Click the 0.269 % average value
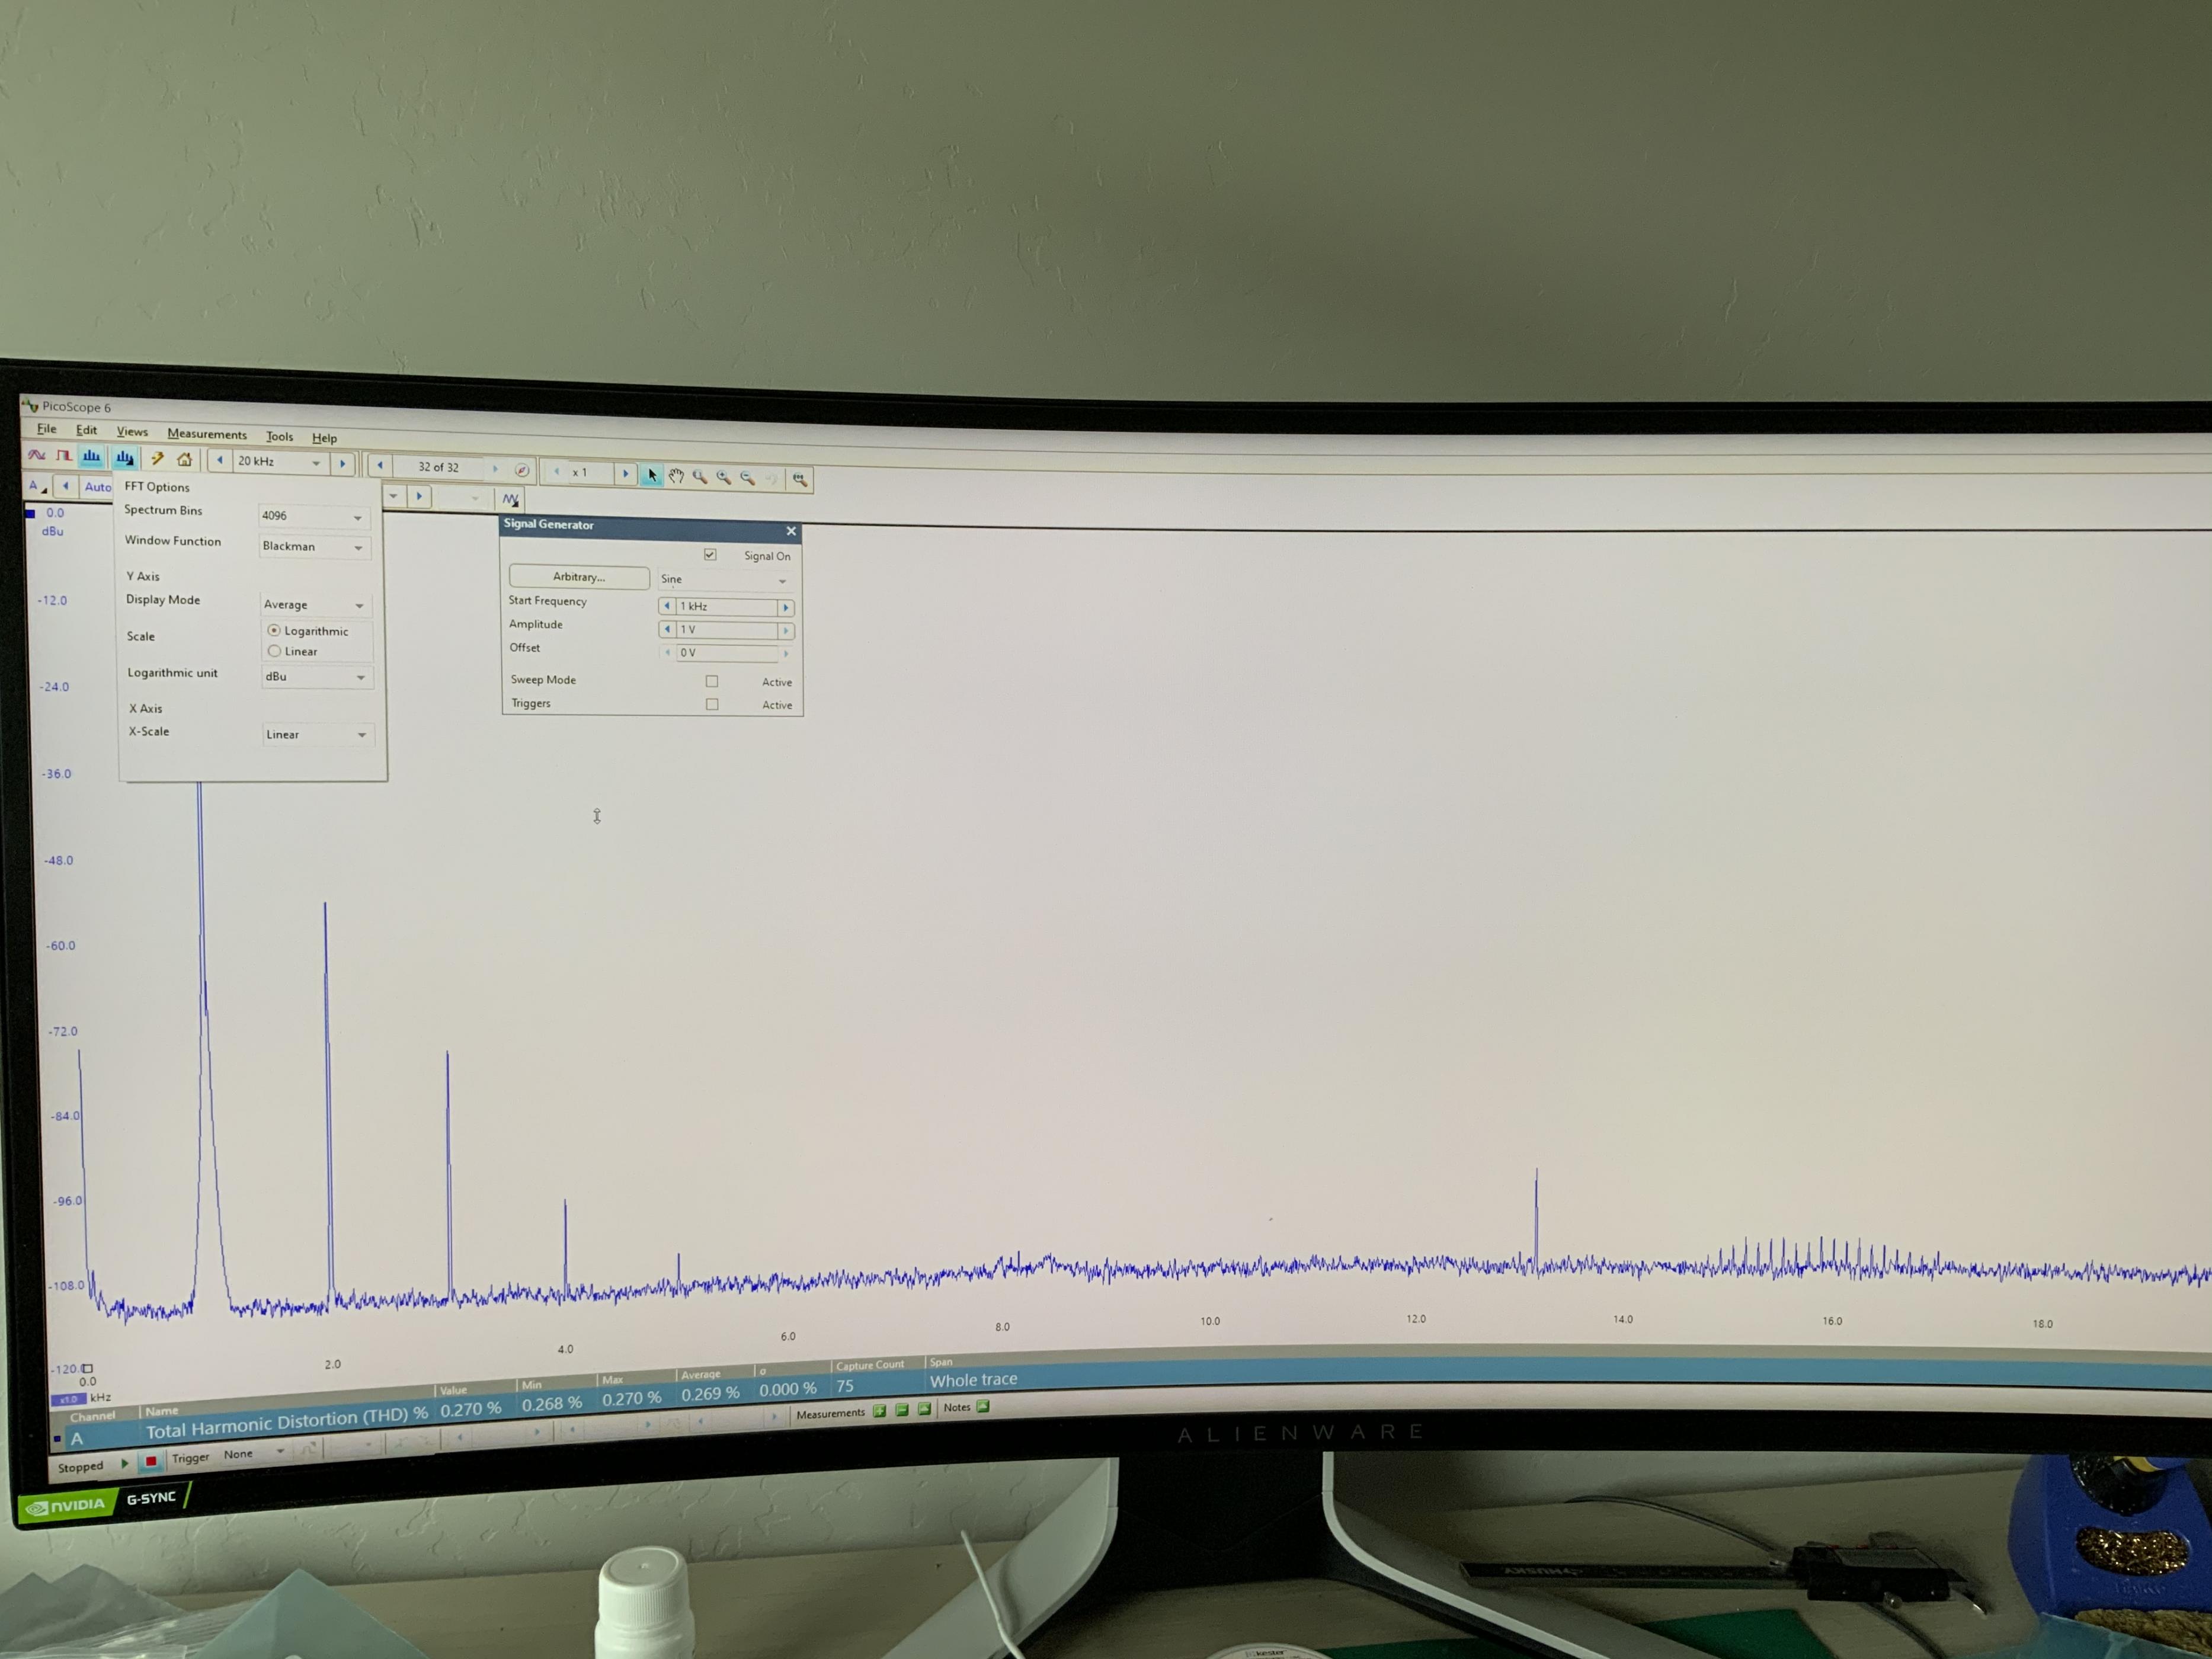The width and height of the screenshot is (2212, 1659). tap(710, 1393)
